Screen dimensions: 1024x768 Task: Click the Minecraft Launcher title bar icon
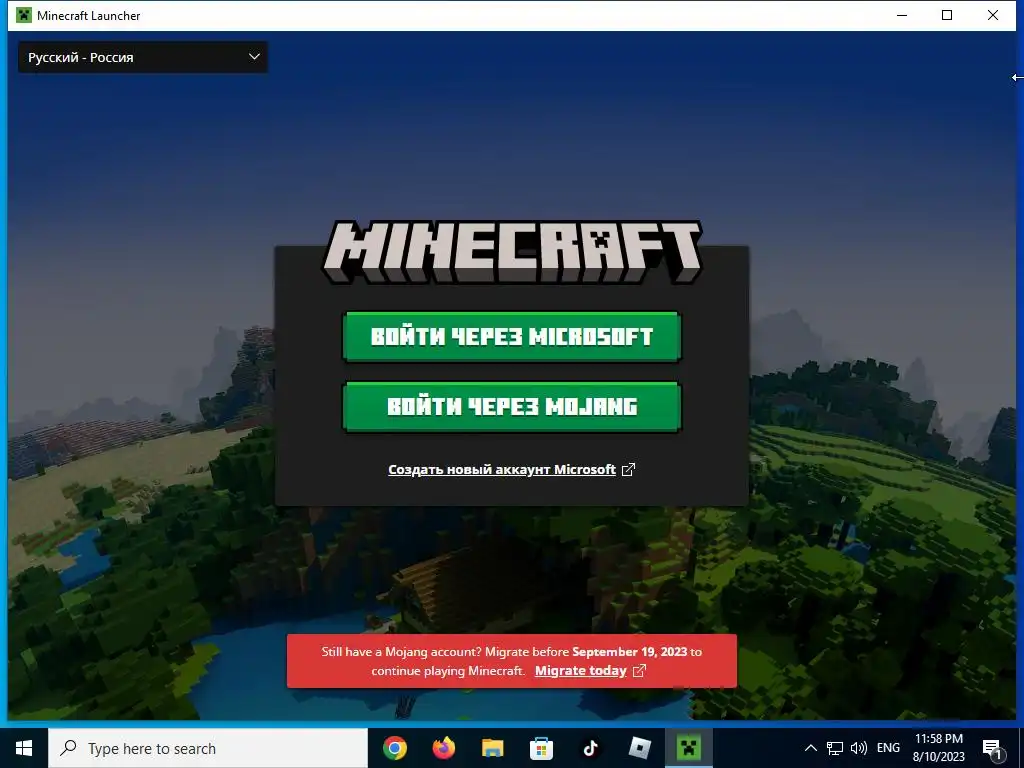(24, 15)
